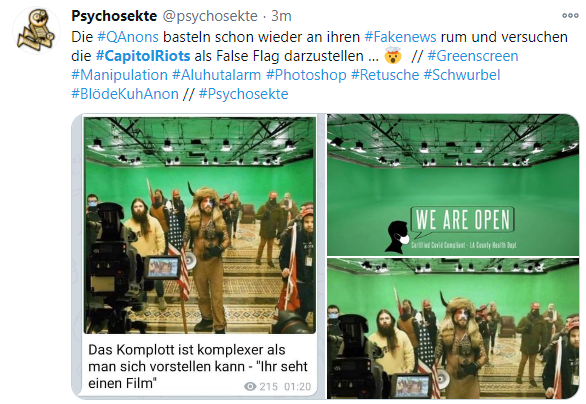
Task: Open the #Photoshop hashtag
Action: point(306,75)
